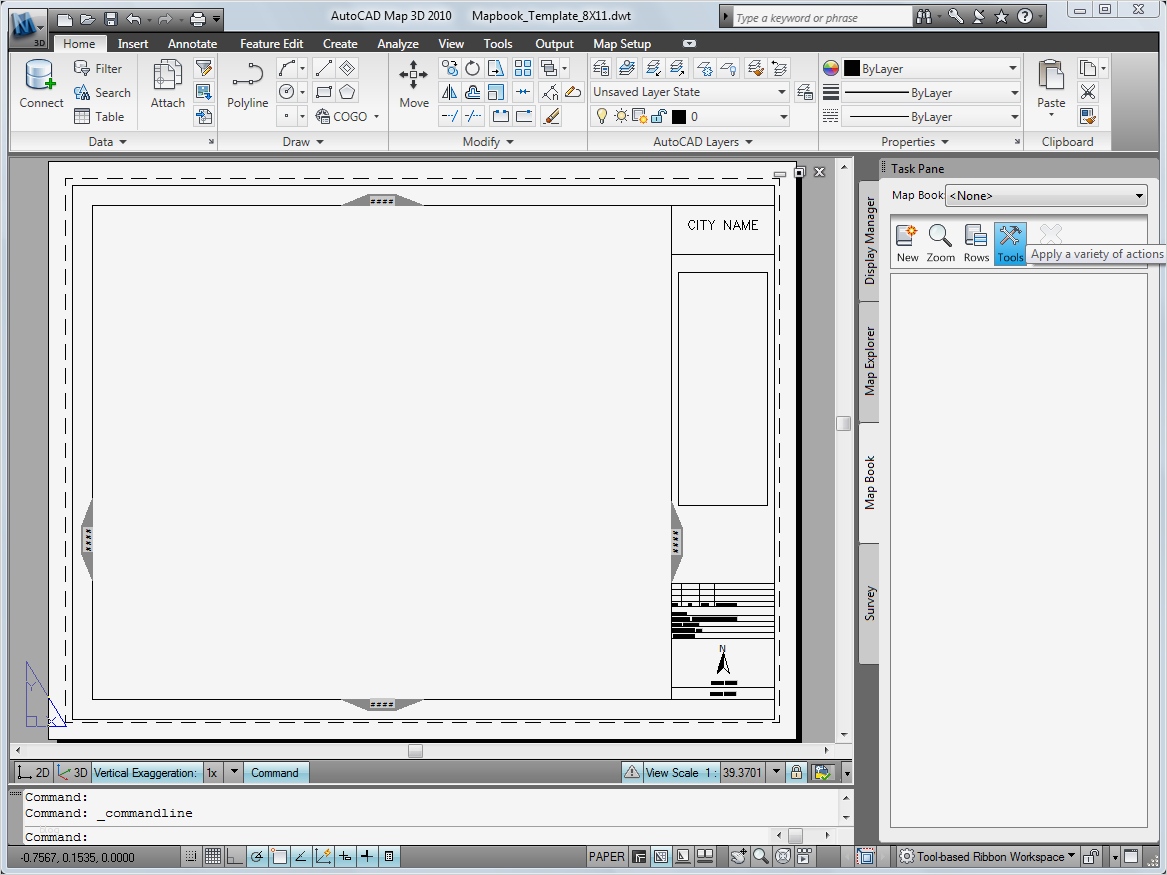Open the layer 0 dropdown list
The width and height of the screenshot is (1167, 875).
point(689,116)
